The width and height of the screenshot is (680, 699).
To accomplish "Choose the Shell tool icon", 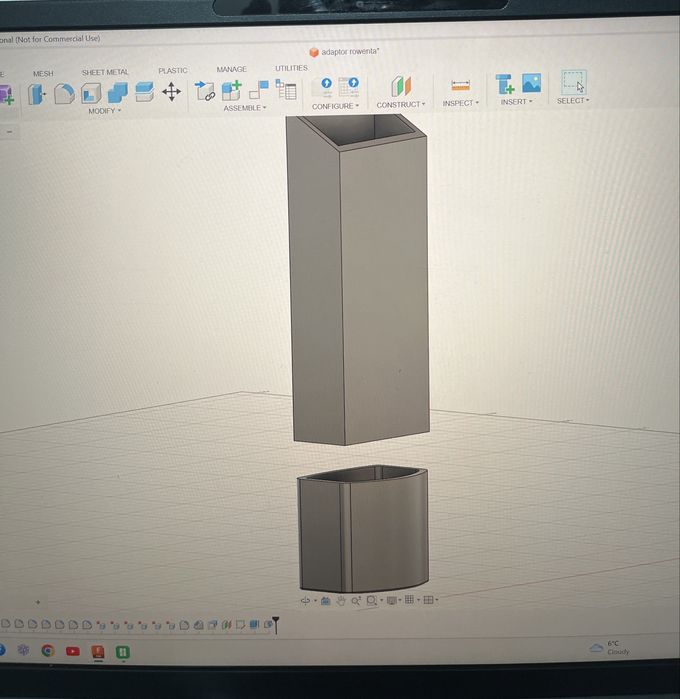I will (x=91, y=93).
